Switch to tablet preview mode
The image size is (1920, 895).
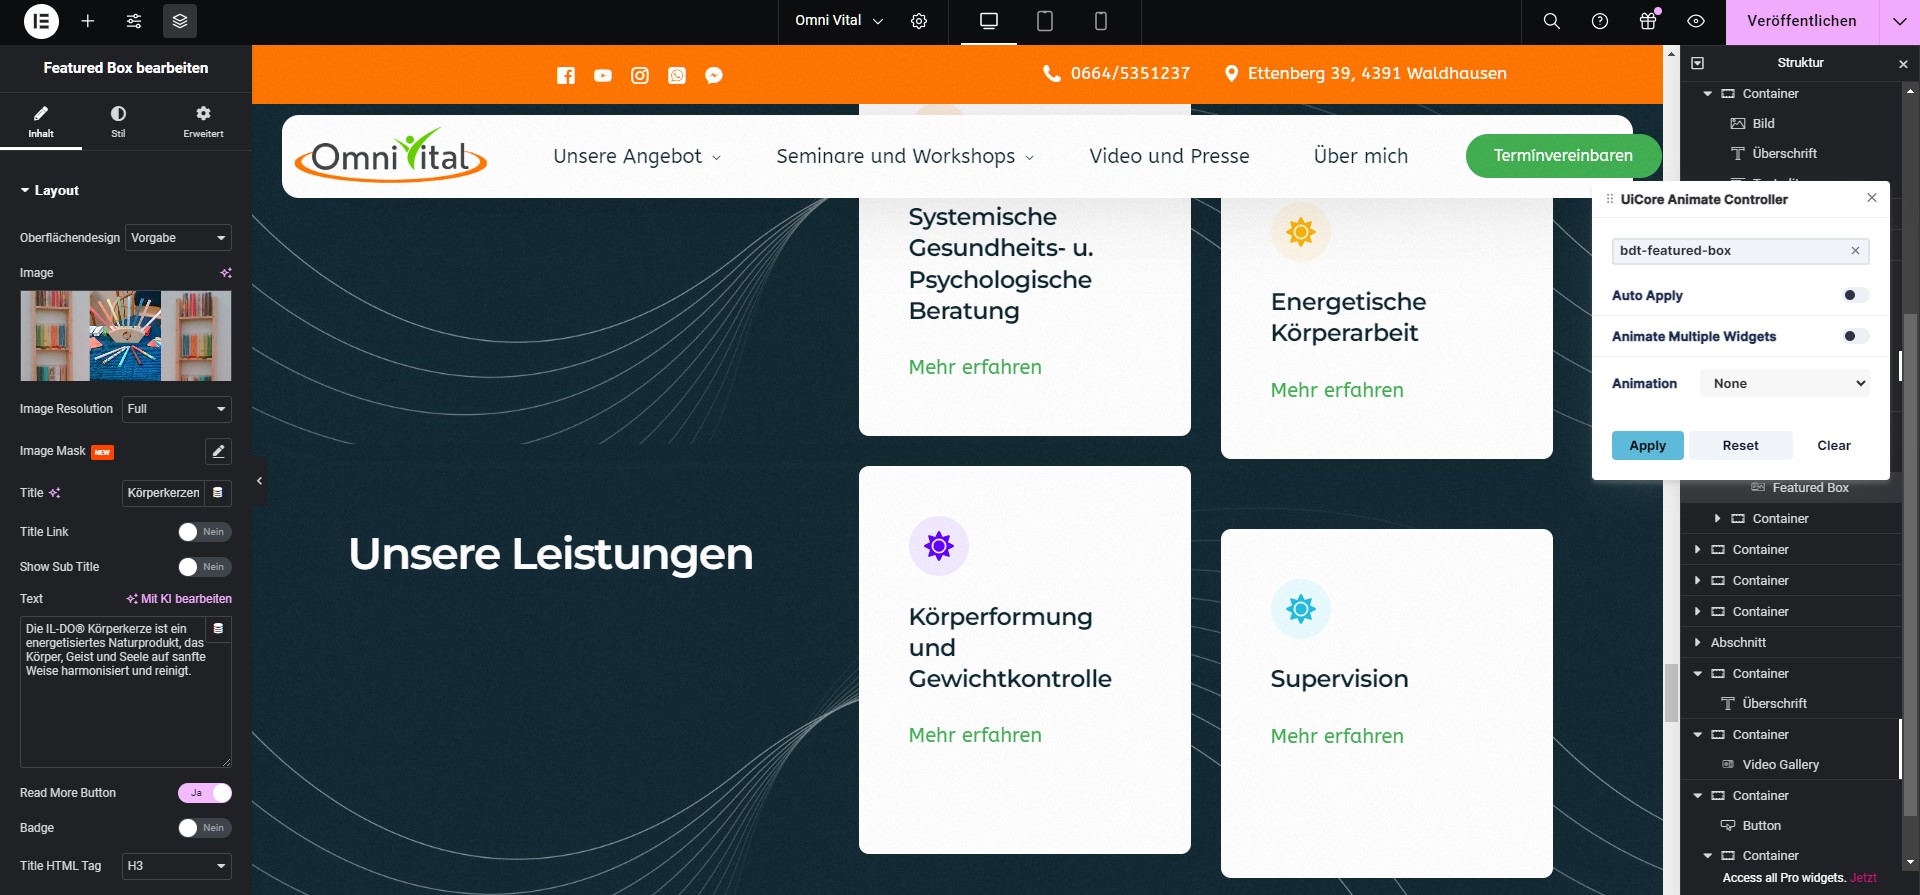click(x=1045, y=21)
